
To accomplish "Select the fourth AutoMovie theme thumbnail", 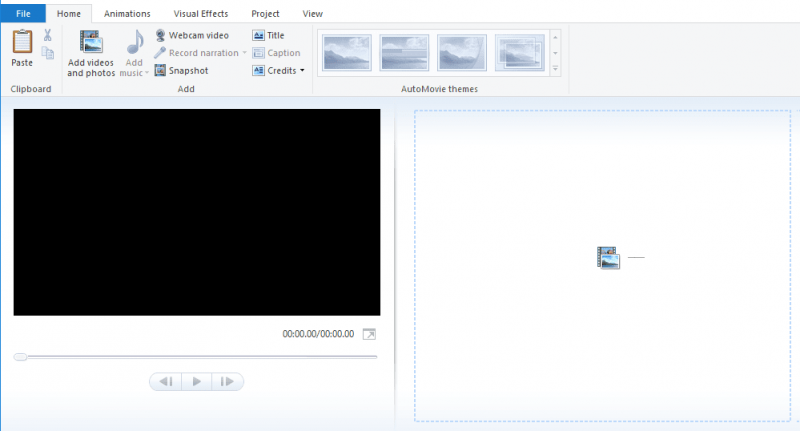I will (519, 53).
